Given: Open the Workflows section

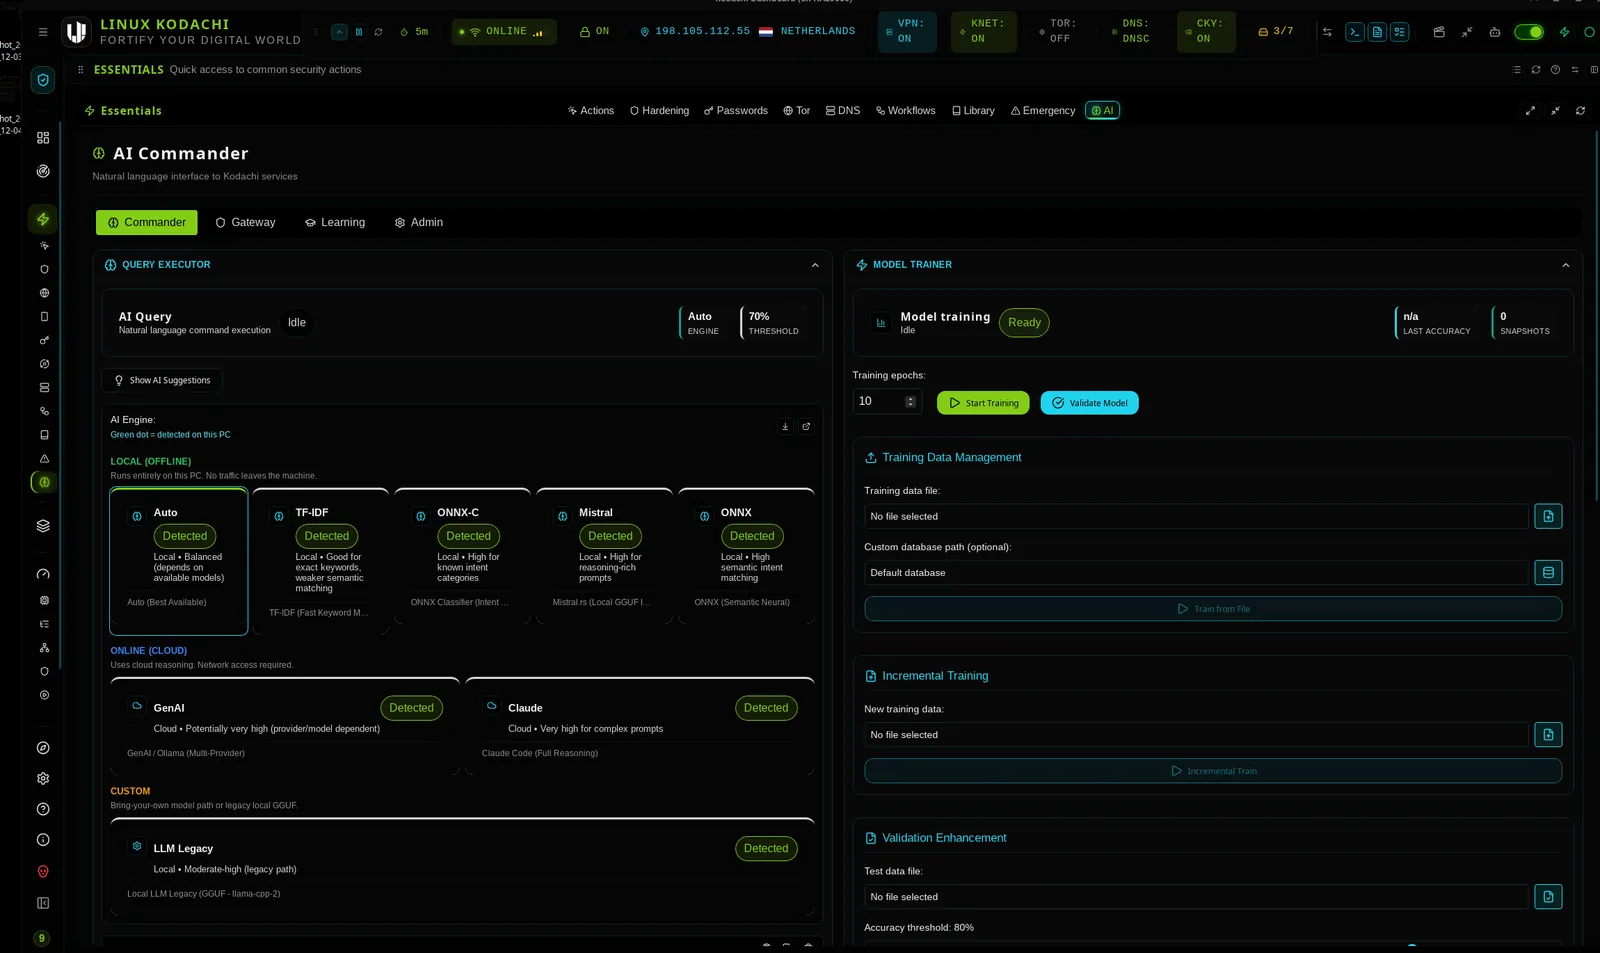Looking at the screenshot, I should pos(906,111).
